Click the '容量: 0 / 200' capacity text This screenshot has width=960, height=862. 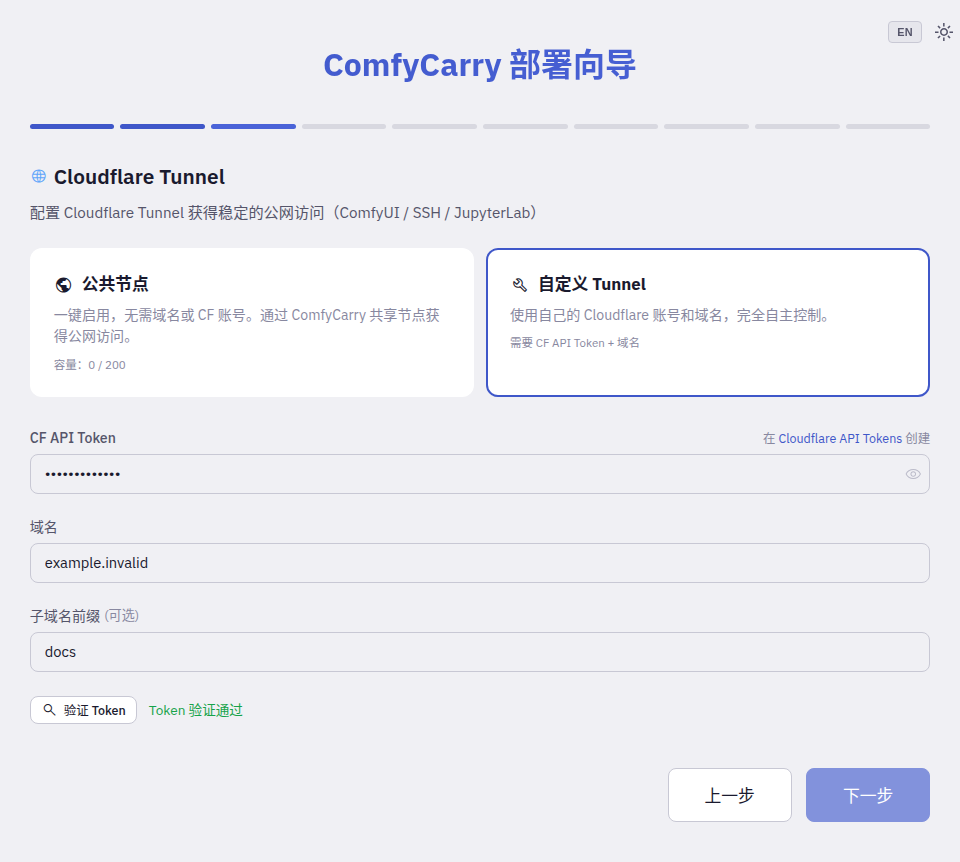click(89, 365)
